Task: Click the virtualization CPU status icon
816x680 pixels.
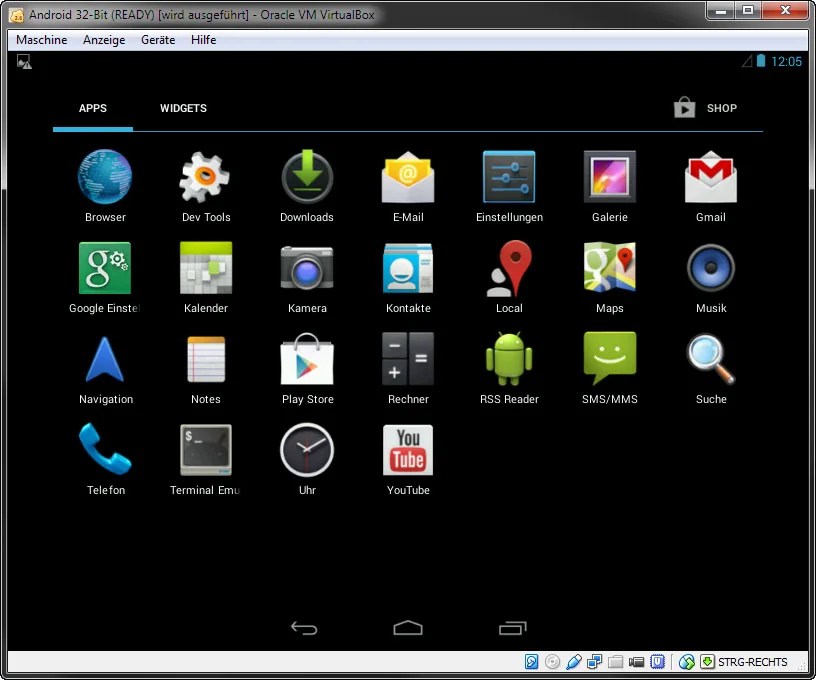Action: tap(657, 662)
